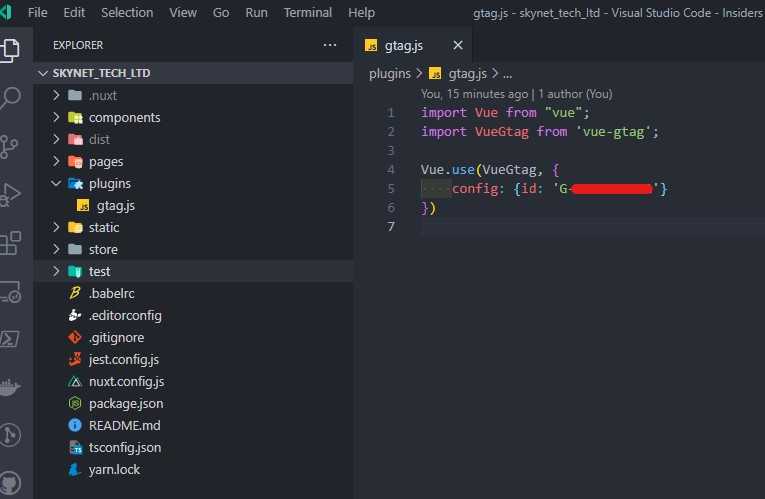This screenshot has height=499, width=765.
Task: Close the gtag.js editor tab
Action: pos(458,45)
